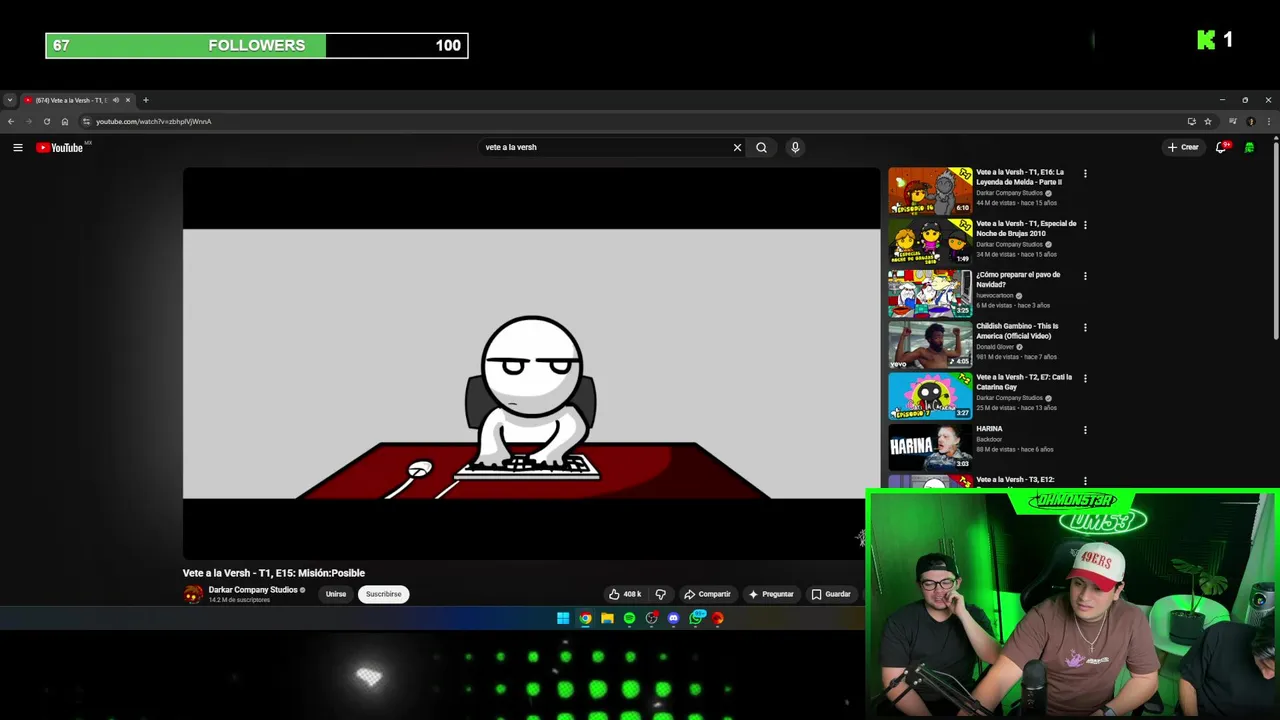Click the Unirse join button
The image size is (1280, 720).
click(x=335, y=594)
